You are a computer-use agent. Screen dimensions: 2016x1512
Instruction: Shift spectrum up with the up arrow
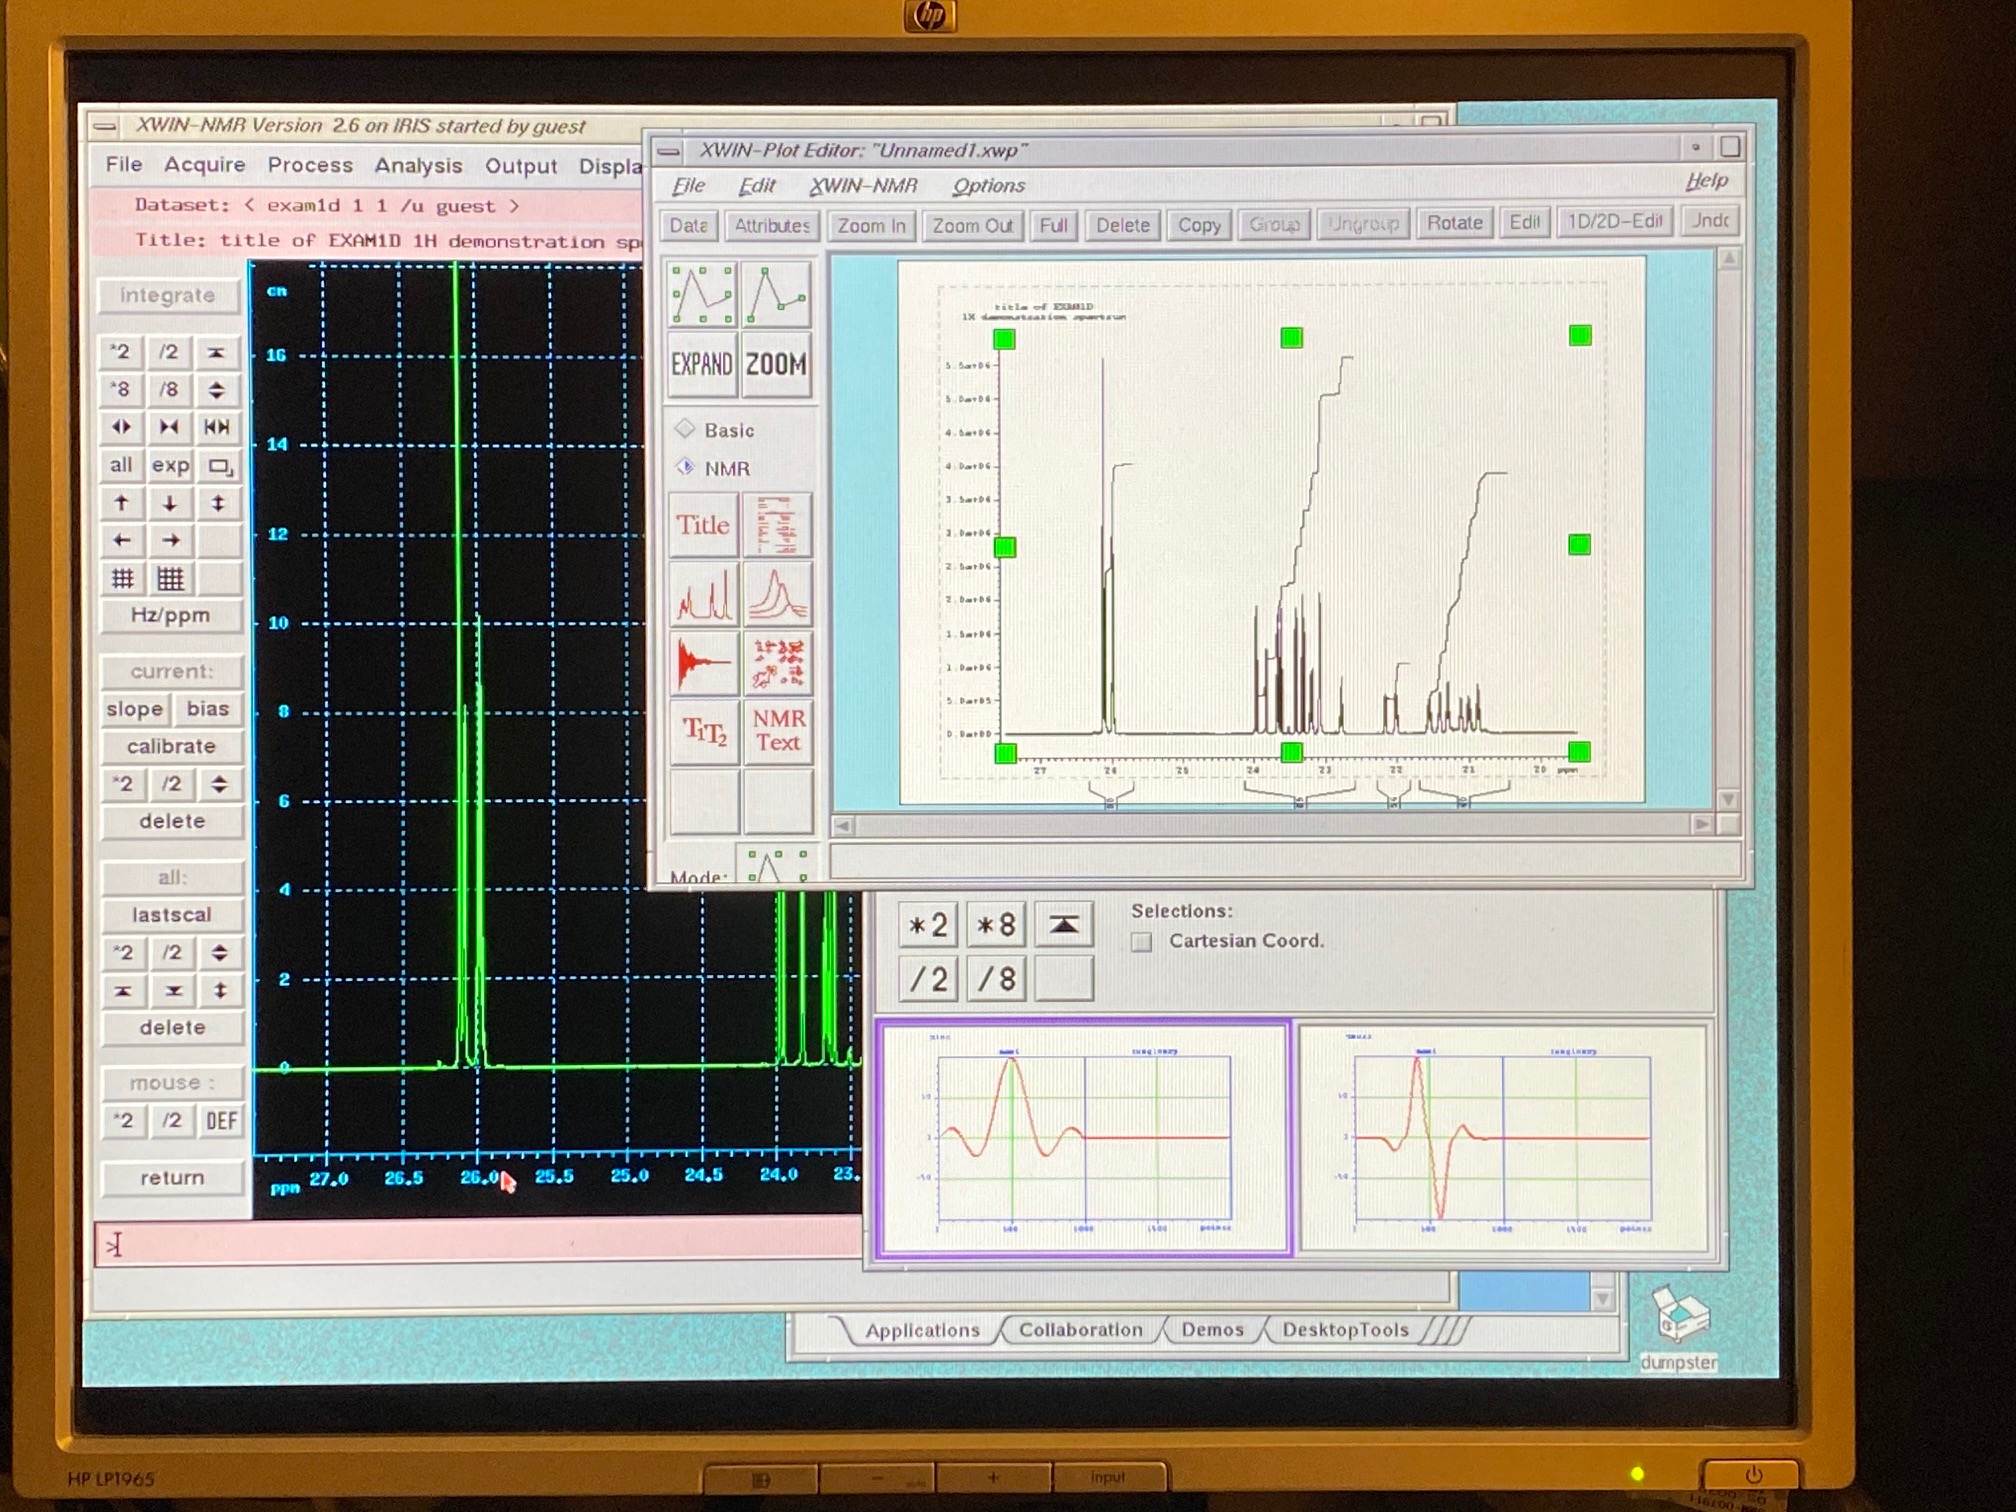(121, 504)
